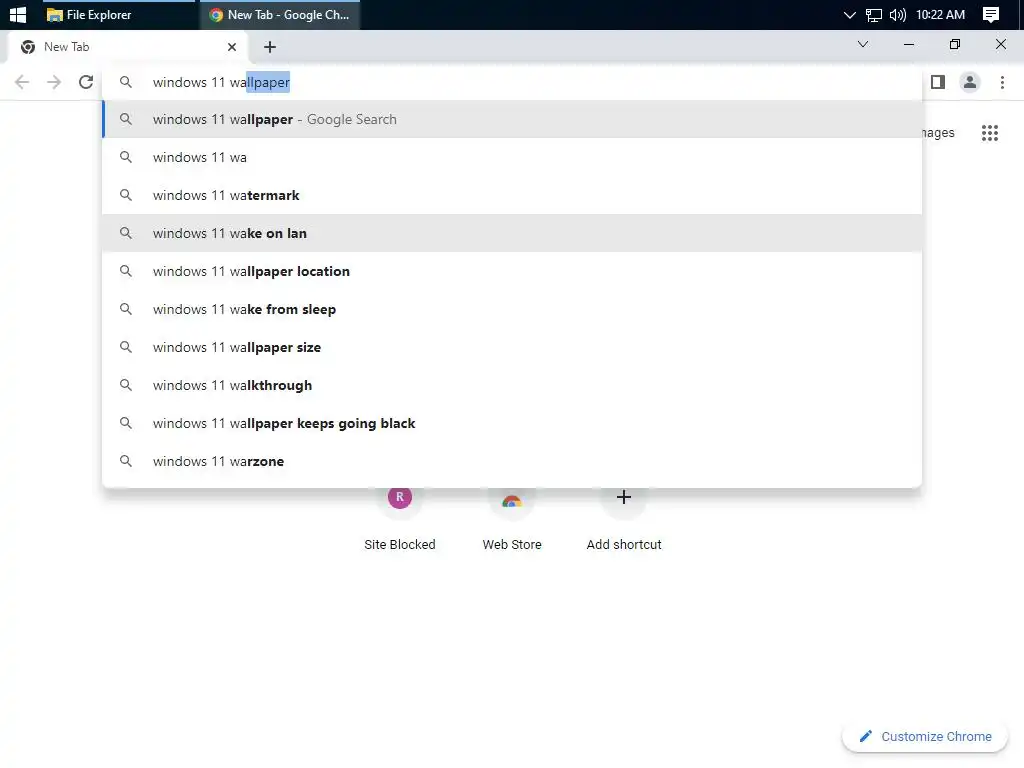Click the magnifier beside 'windows 11 walkthrough'
This screenshot has height=768, width=1024.
(x=125, y=385)
